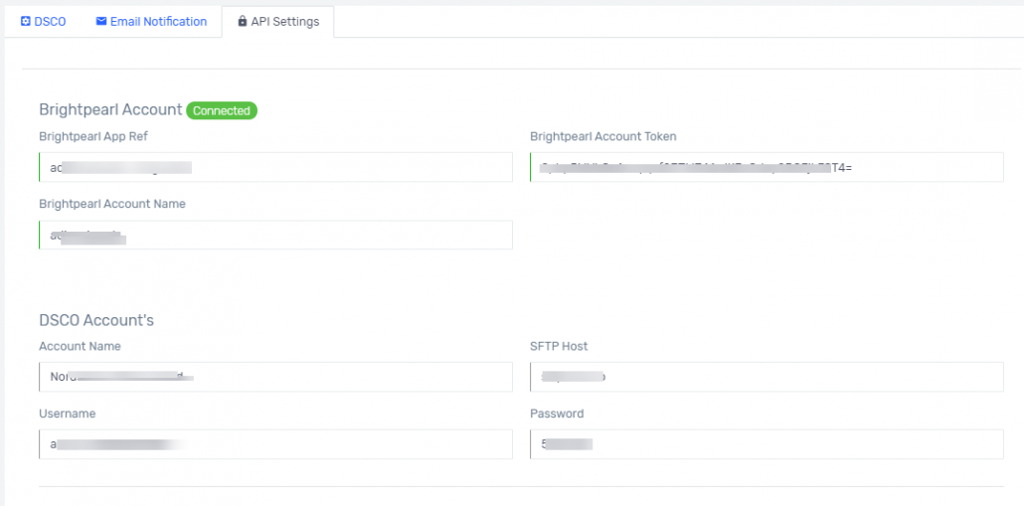Click the SFTP Host input field

(x=767, y=377)
